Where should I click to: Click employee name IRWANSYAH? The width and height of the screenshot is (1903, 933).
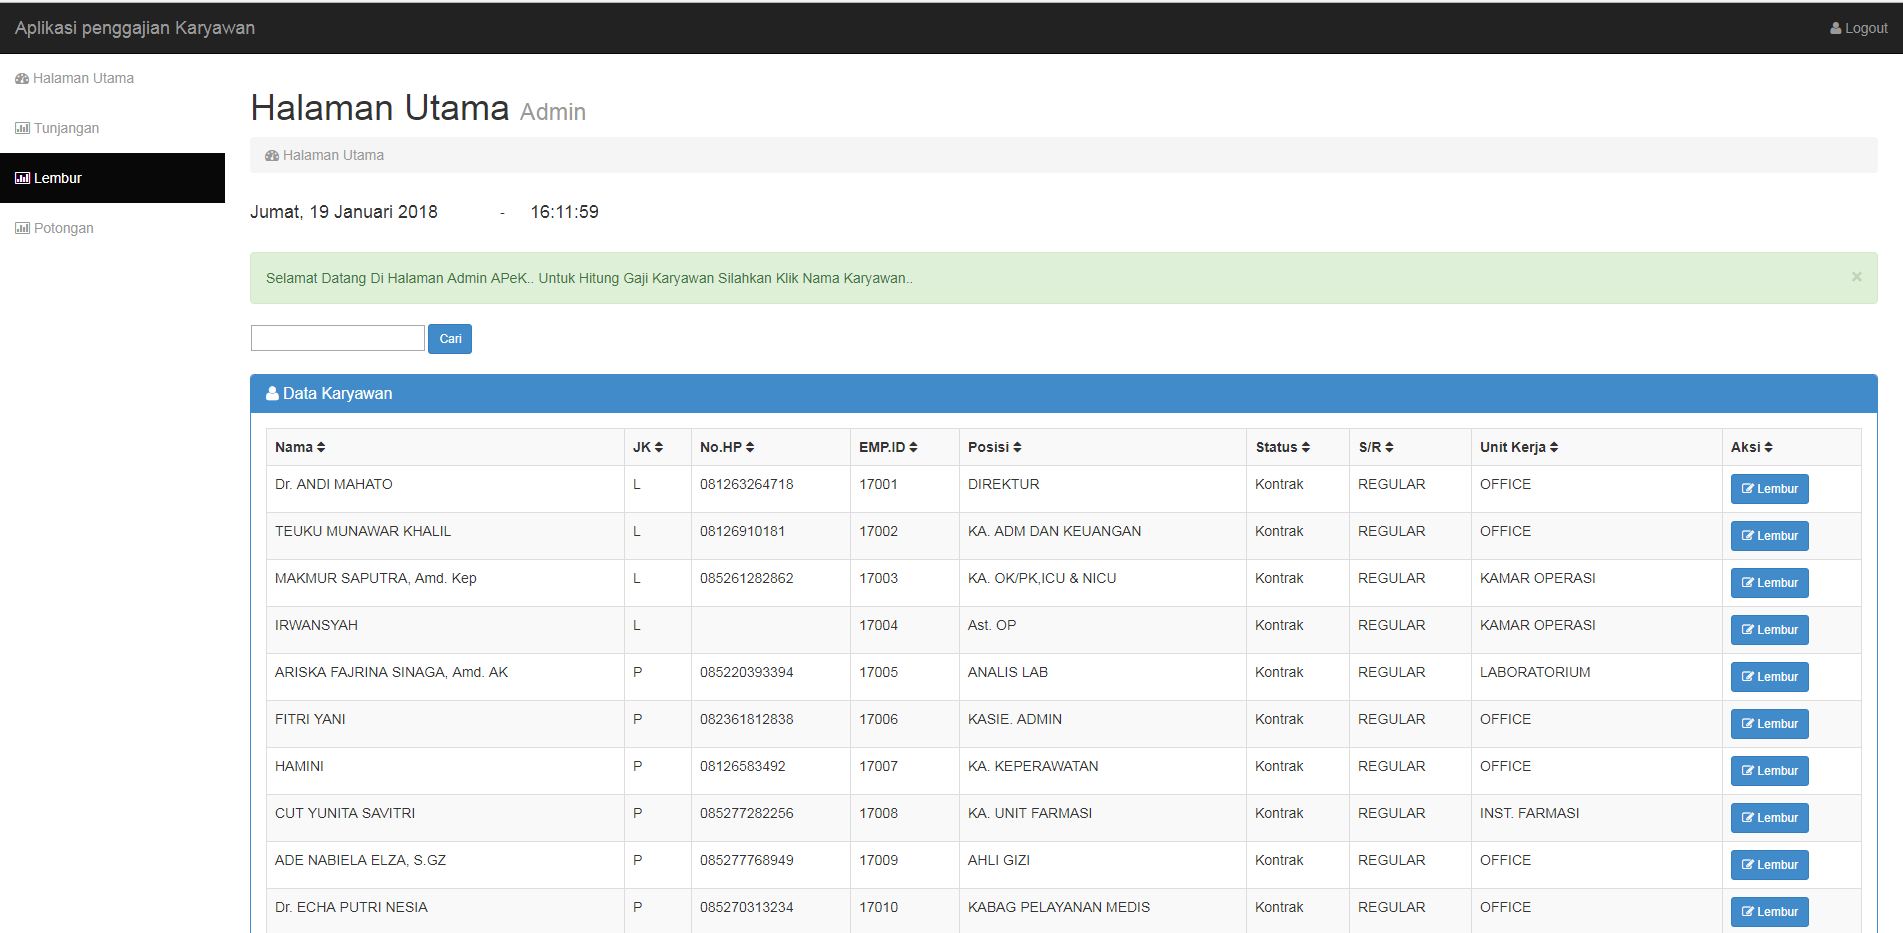(x=316, y=625)
